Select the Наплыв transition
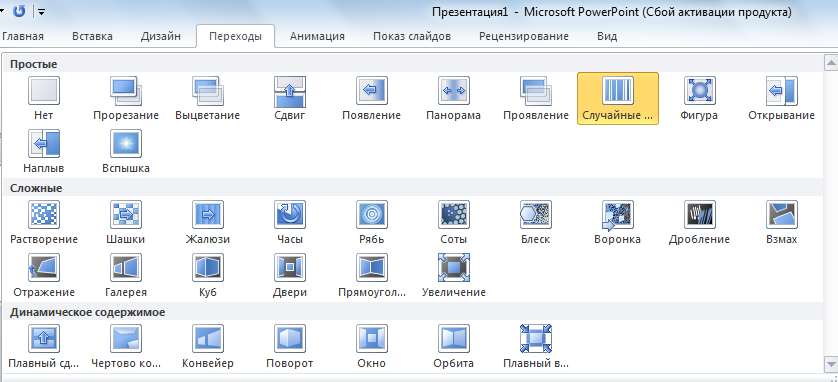Viewport: 838px width, 382px height. tap(44, 151)
